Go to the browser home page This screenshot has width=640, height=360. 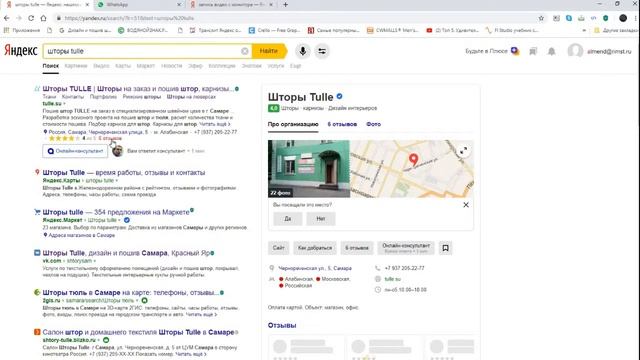[43, 18]
